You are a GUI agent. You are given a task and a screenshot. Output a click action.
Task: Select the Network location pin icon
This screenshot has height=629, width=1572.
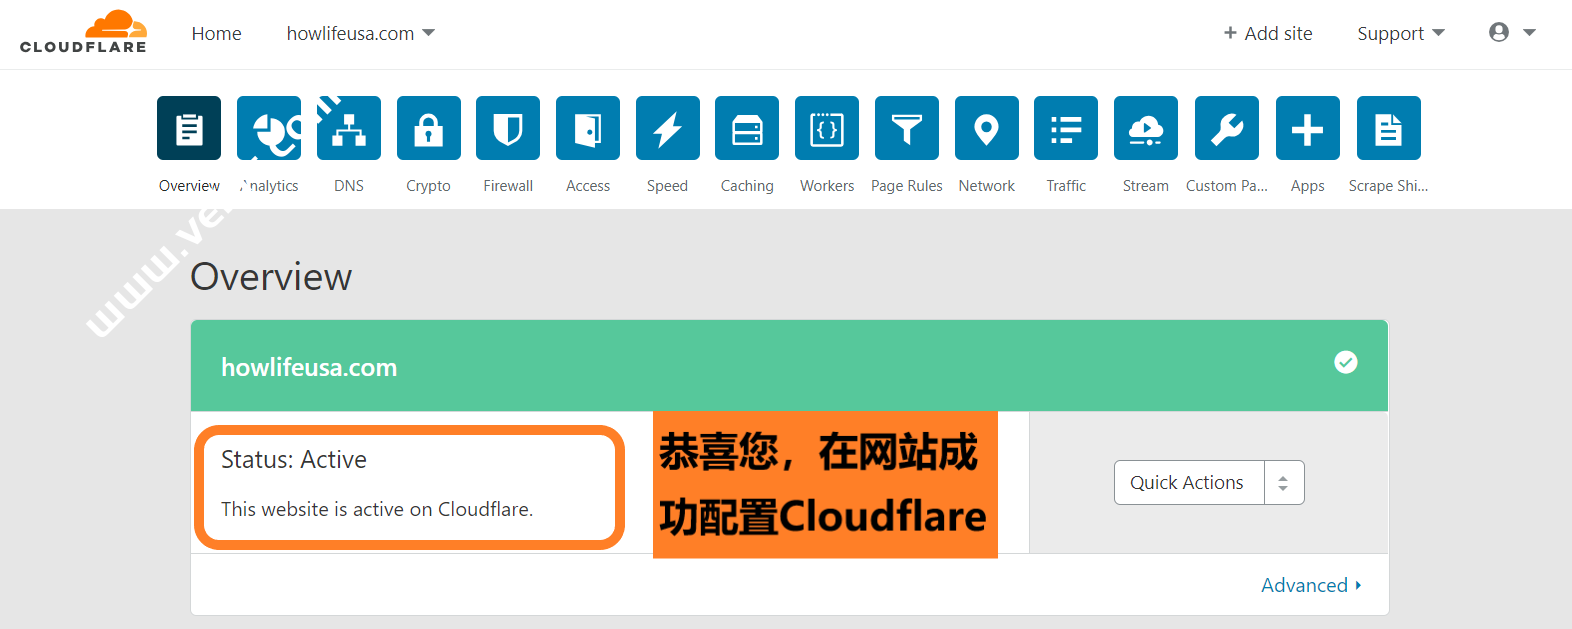coord(986,128)
